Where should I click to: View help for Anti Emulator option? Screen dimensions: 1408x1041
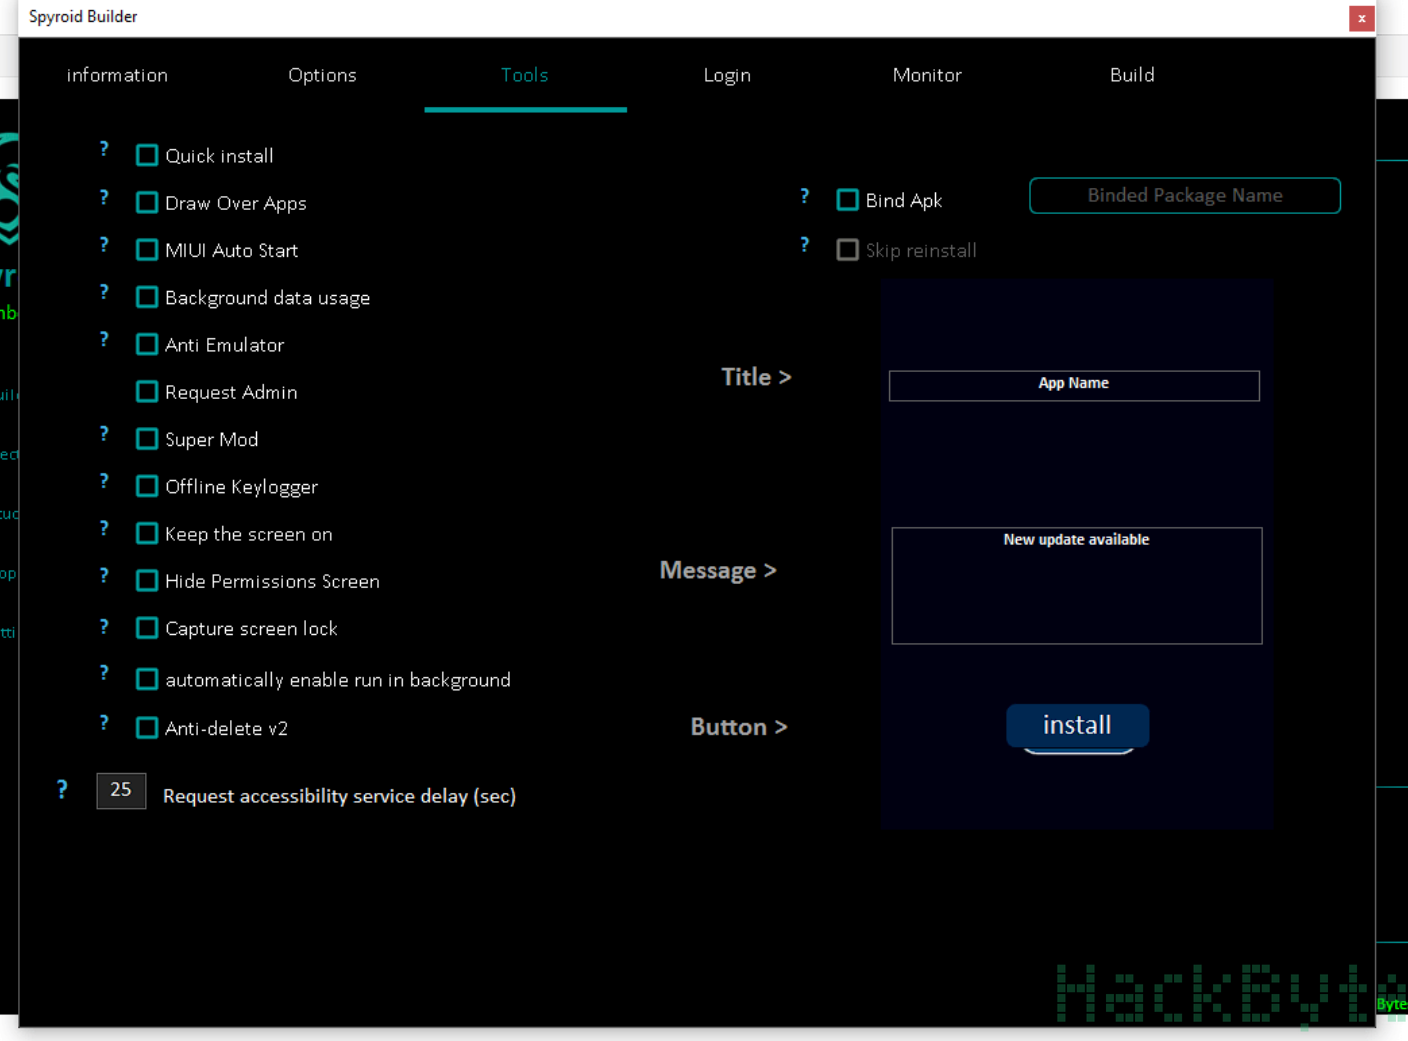104,339
